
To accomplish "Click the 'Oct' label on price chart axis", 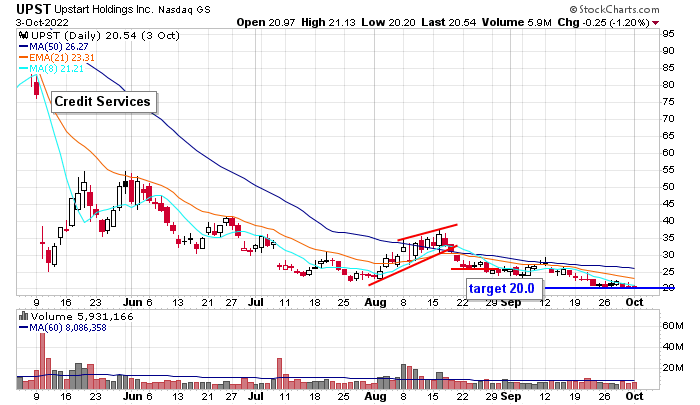I will click(634, 302).
